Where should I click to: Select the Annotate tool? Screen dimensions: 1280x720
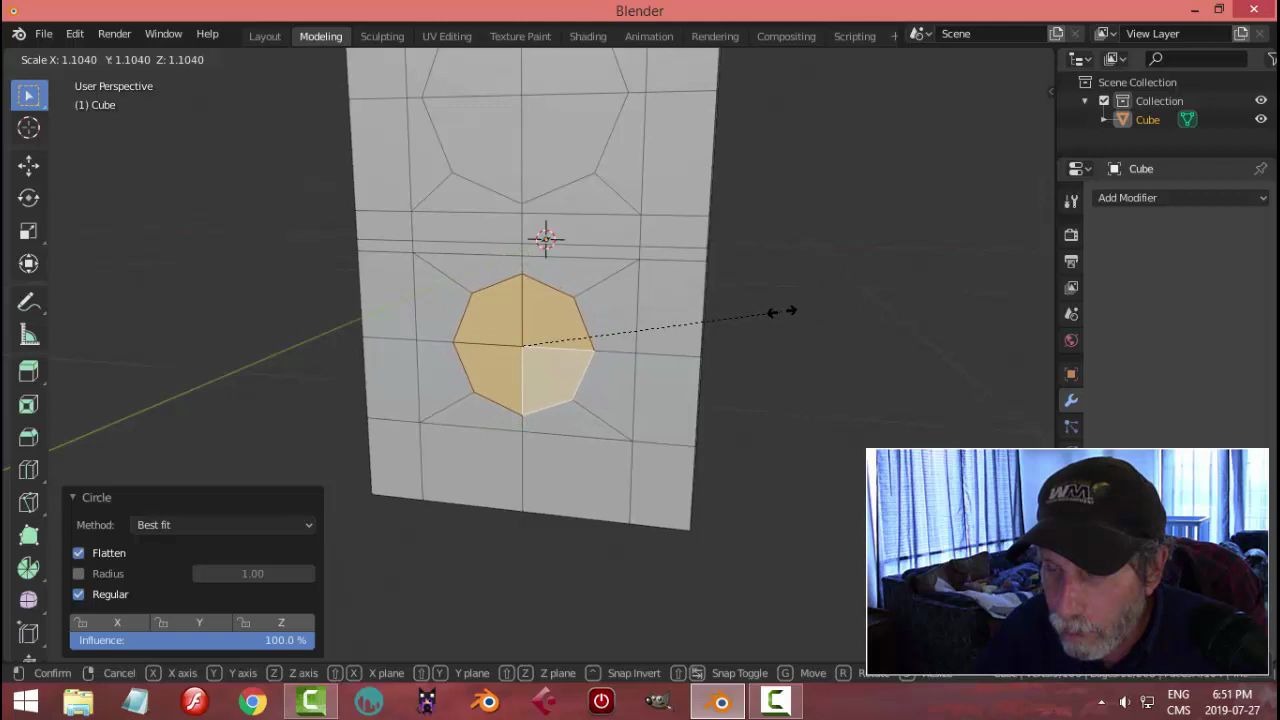(28, 302)
